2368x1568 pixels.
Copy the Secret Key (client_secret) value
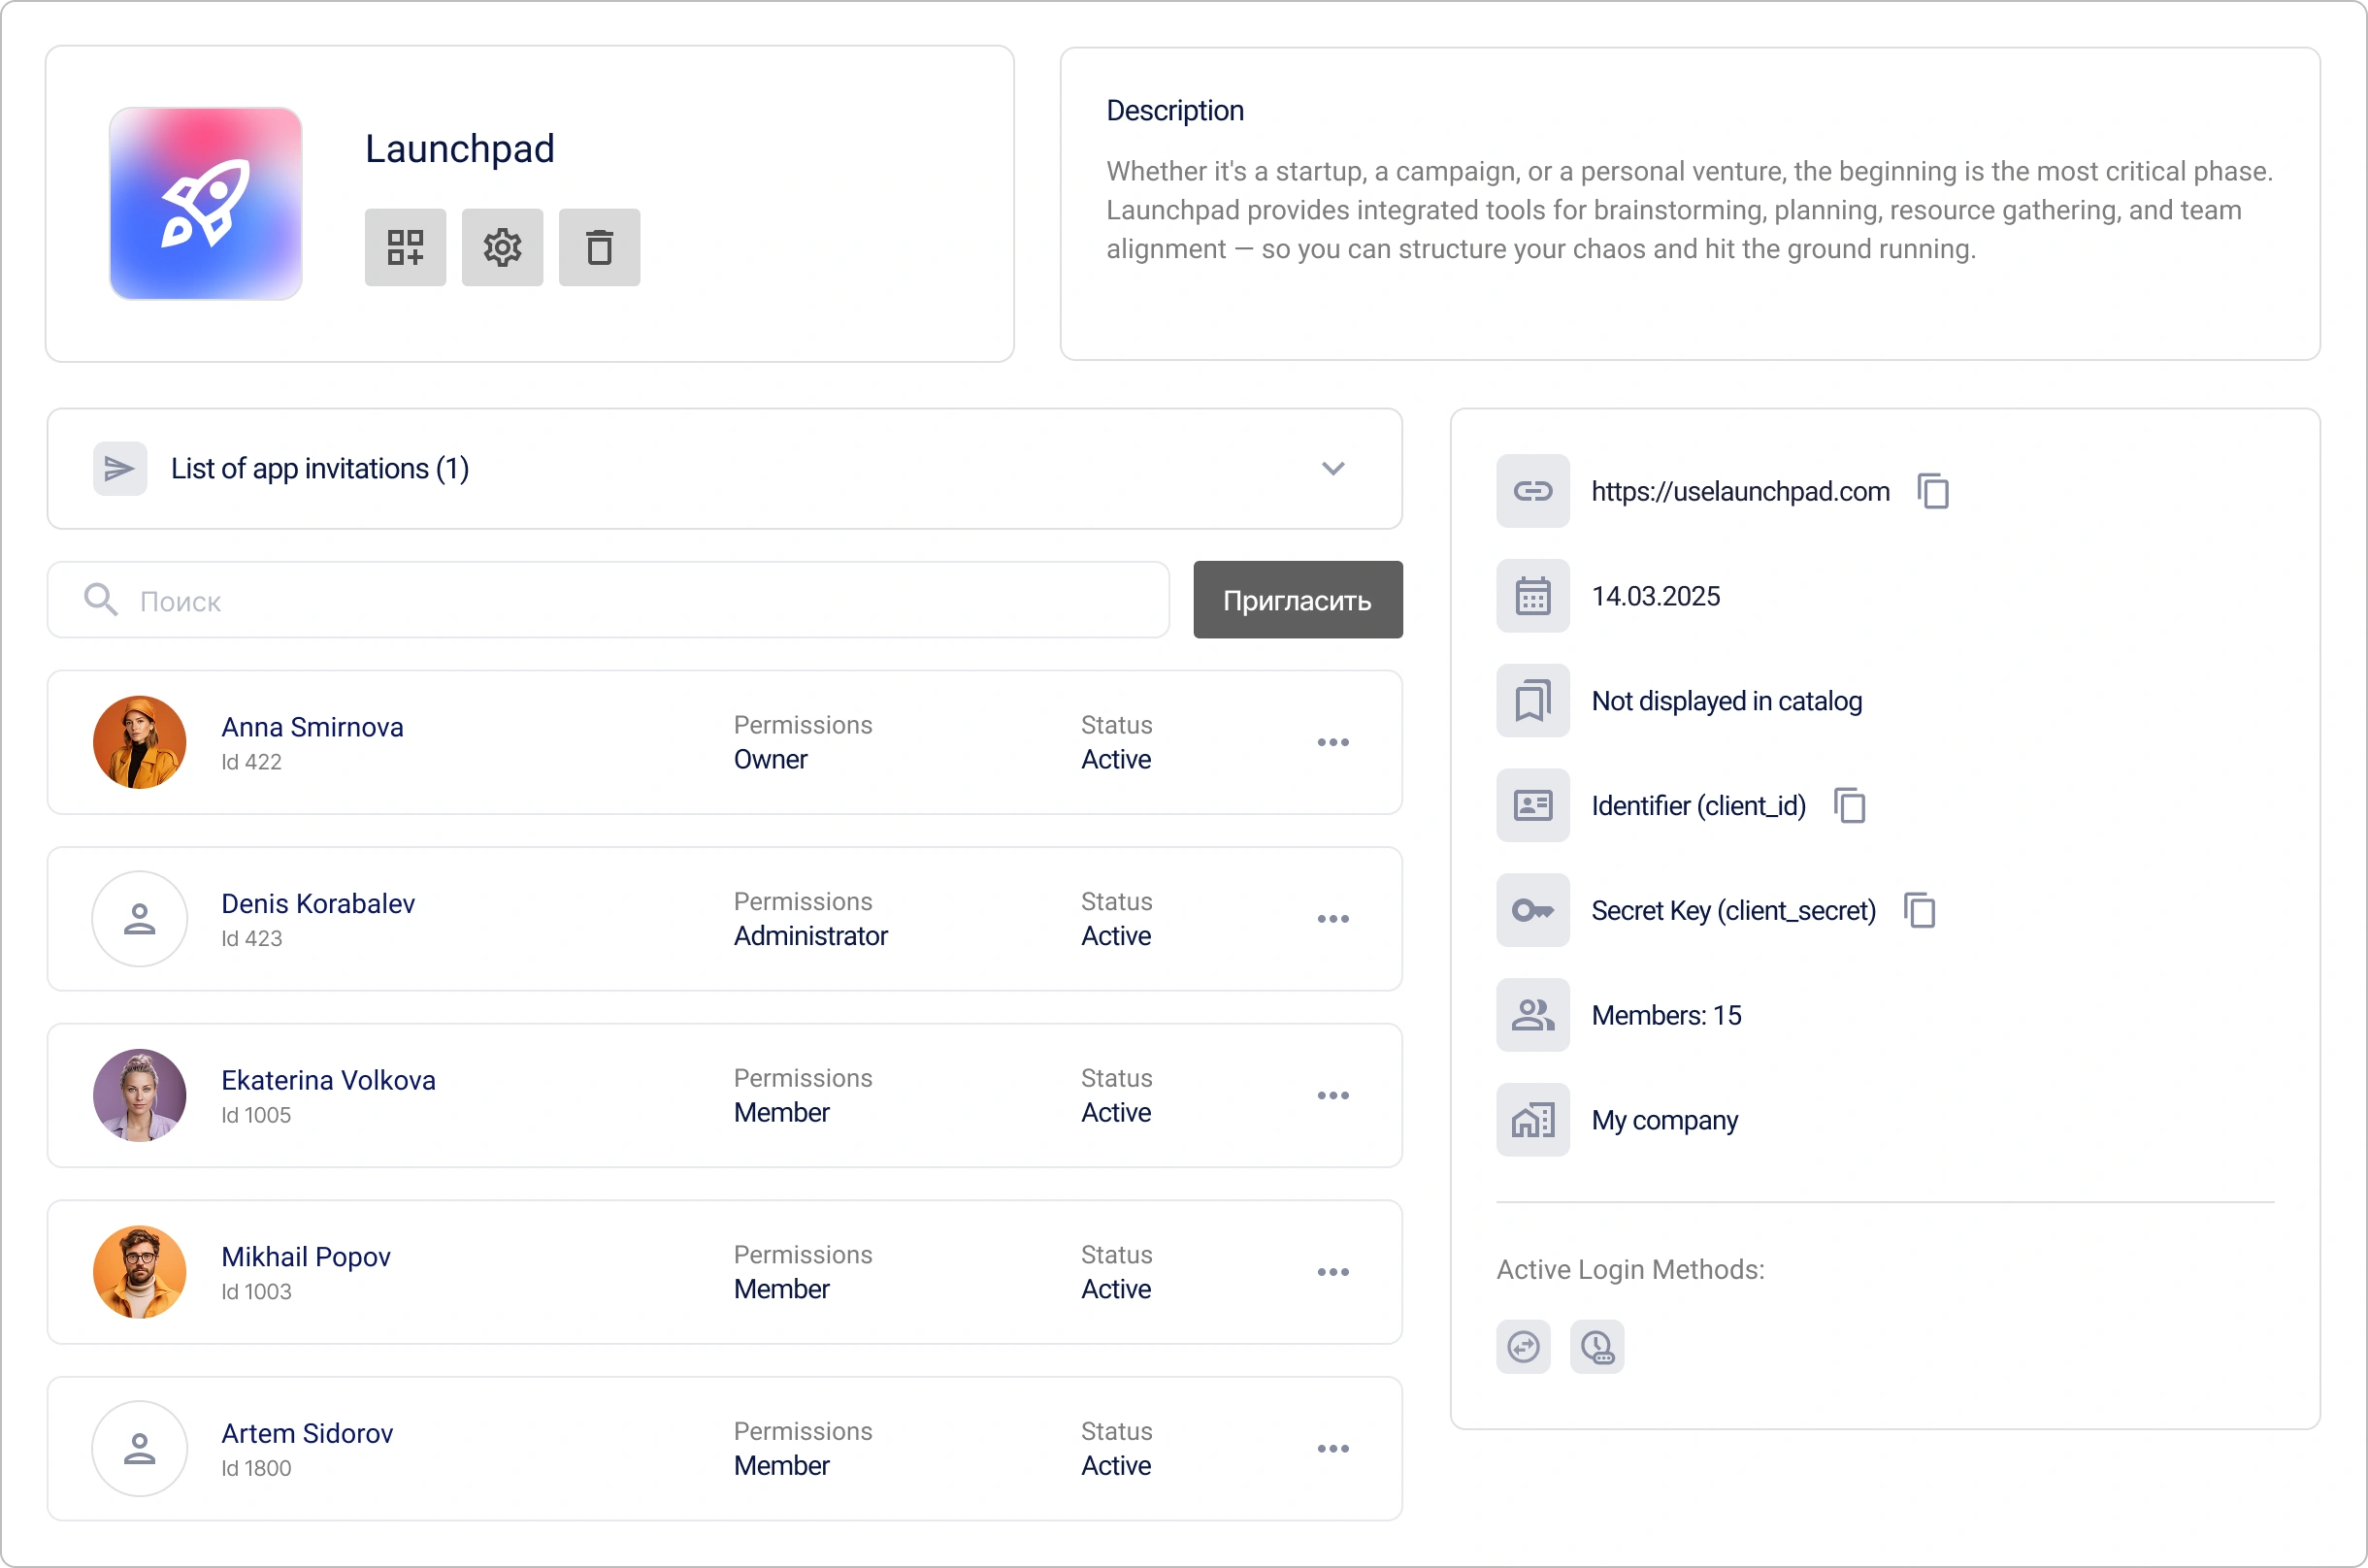[1919, 910]
